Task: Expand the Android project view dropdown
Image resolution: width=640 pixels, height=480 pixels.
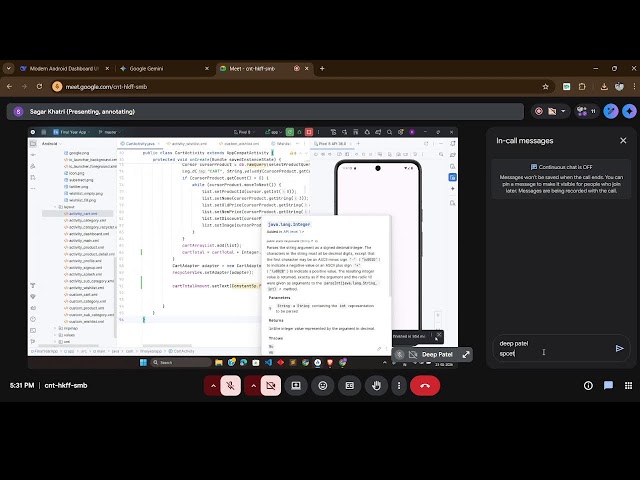Action: 52,144
